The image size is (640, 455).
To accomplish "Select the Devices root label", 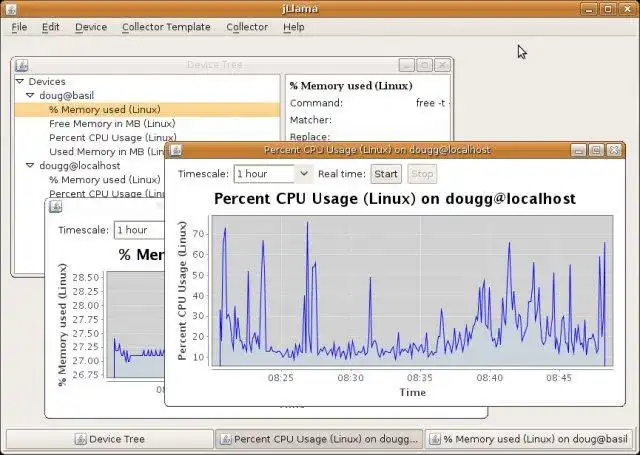I will [47, 82].
